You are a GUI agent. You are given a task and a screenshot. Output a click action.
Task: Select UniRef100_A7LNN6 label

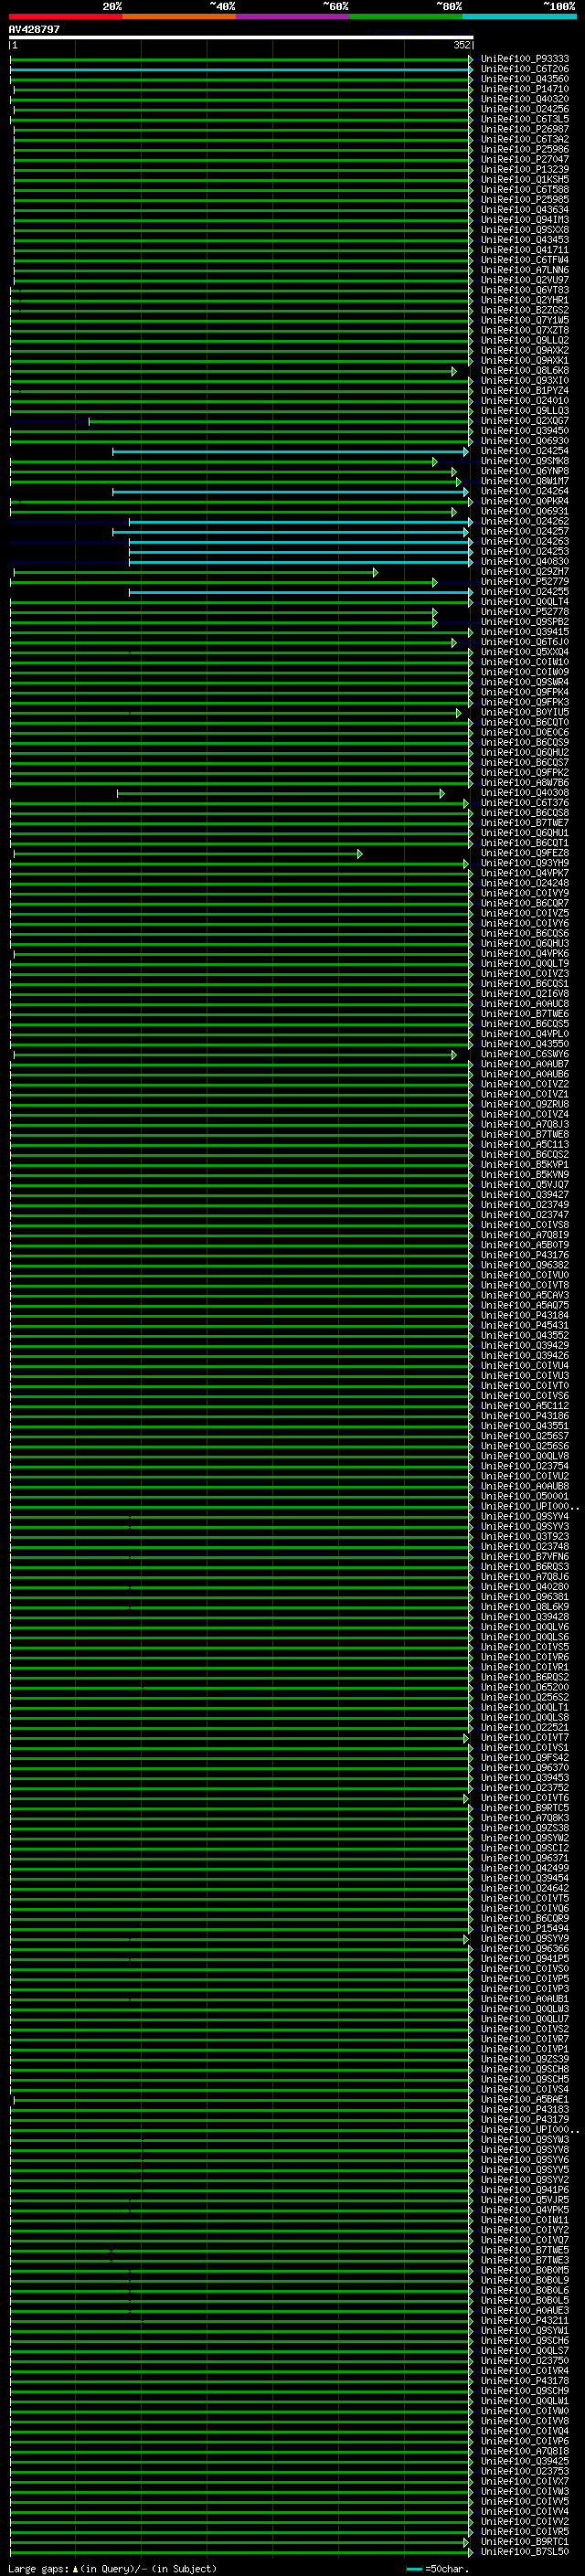pyautogui.click(x=525, y=270)
